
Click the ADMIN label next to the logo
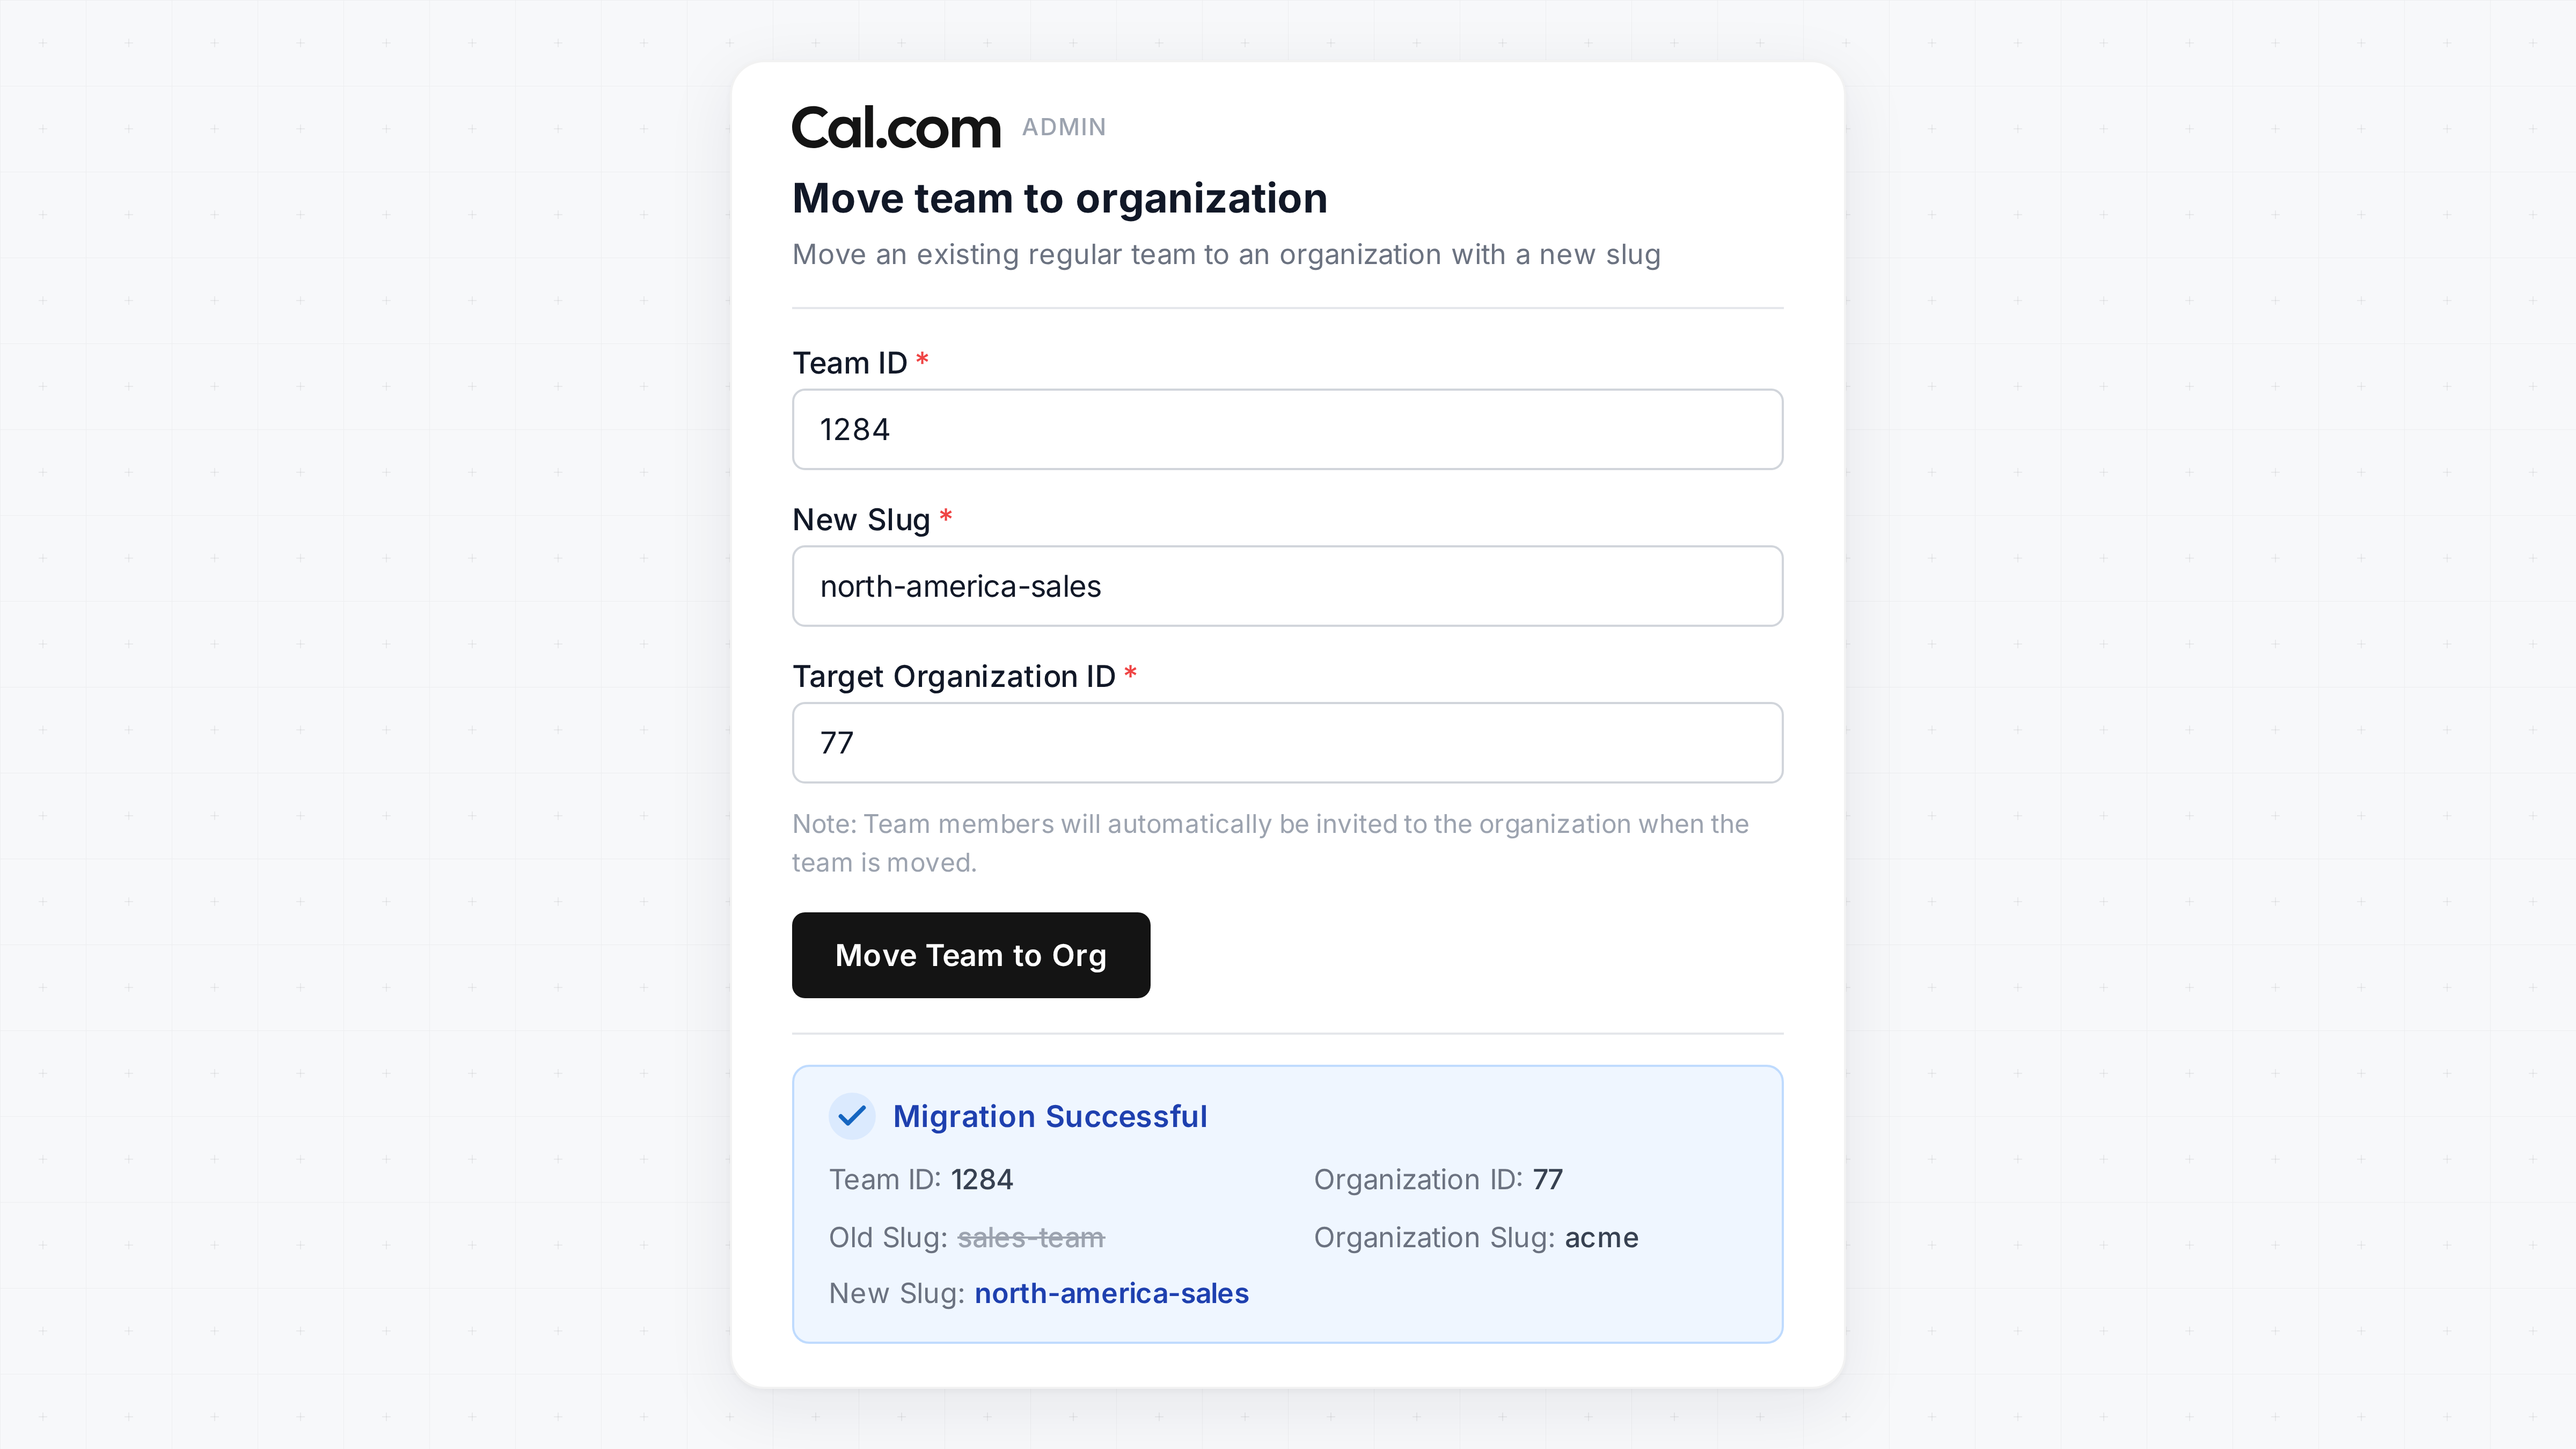coord(1064,127)
